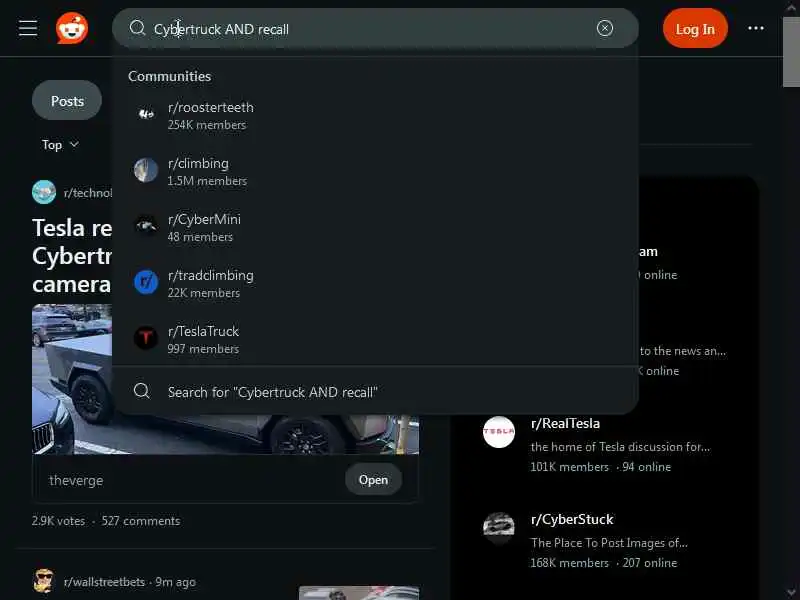This screenshot has width=800, height=600.
Task: Open r/roosterteeth community suggestion
Action: (375, 115)
